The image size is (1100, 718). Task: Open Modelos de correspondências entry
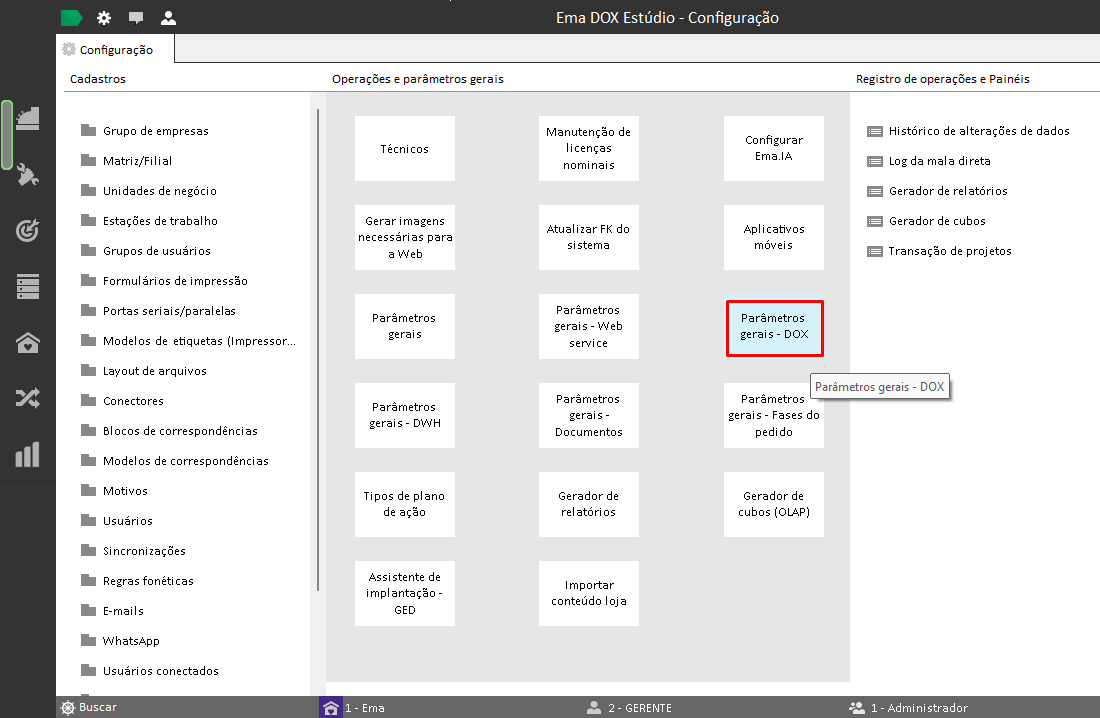point(186,461)
